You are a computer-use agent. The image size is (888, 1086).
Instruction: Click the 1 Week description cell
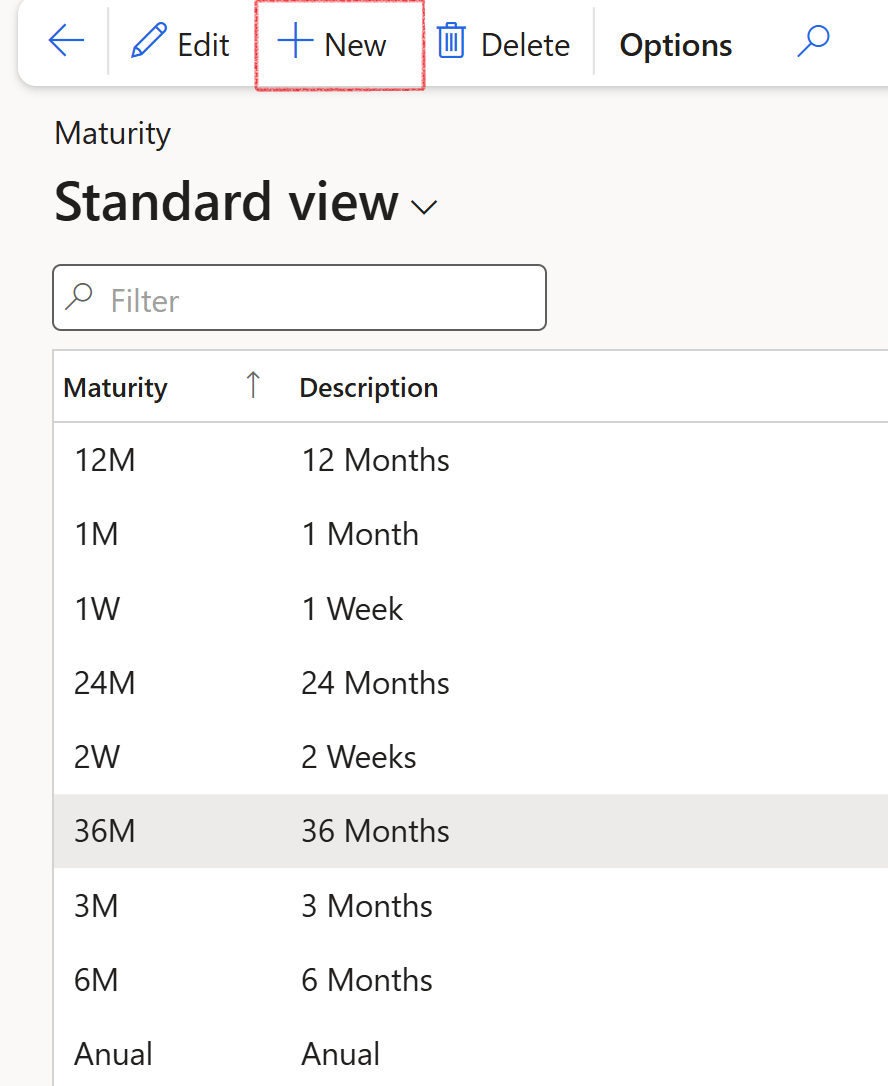click(352, 609)
